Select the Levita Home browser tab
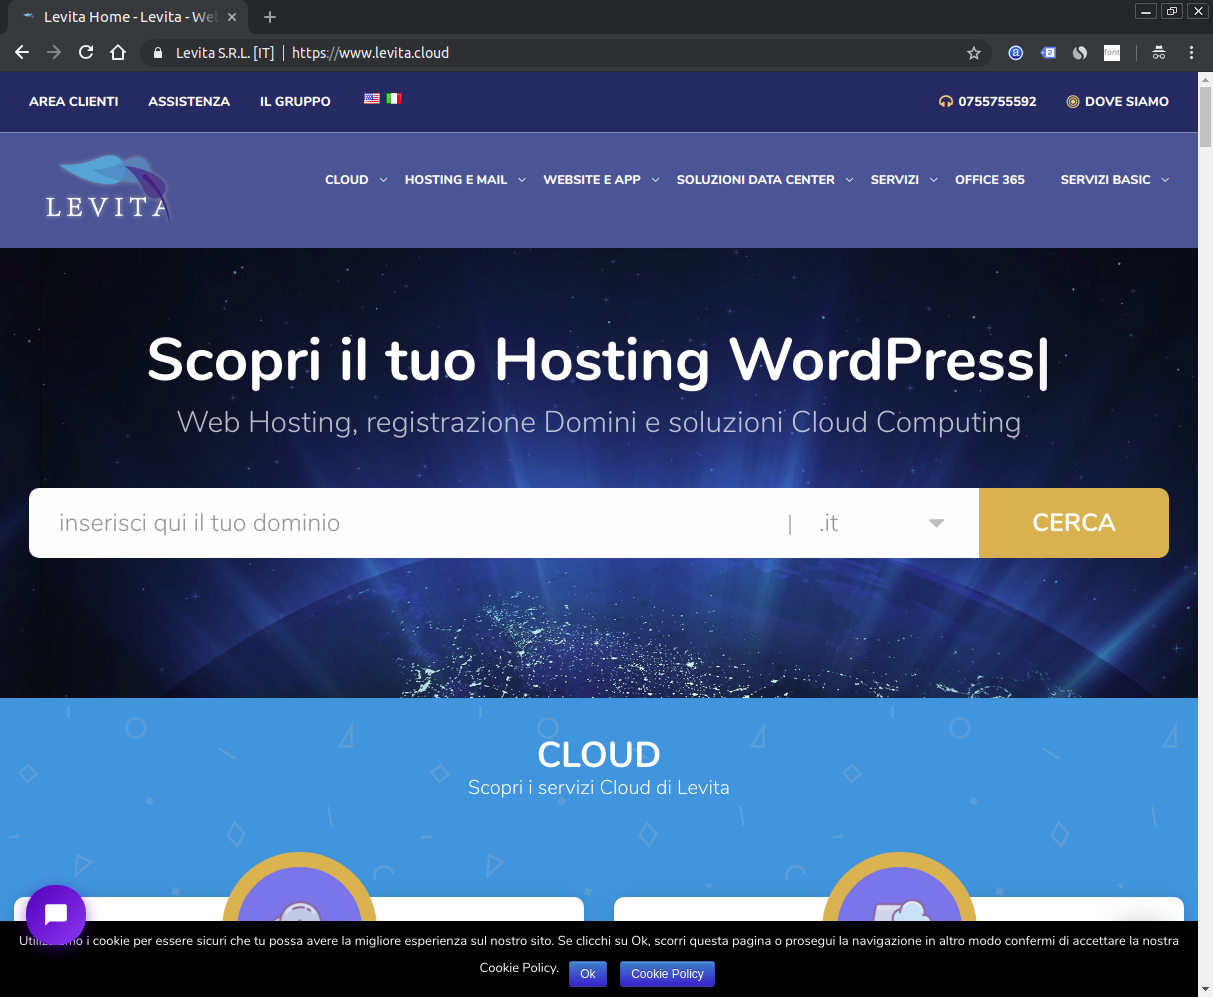Image resolution: width=1213 pixels, height=997 pixels. pyautogui.click(x=130, y=17)
